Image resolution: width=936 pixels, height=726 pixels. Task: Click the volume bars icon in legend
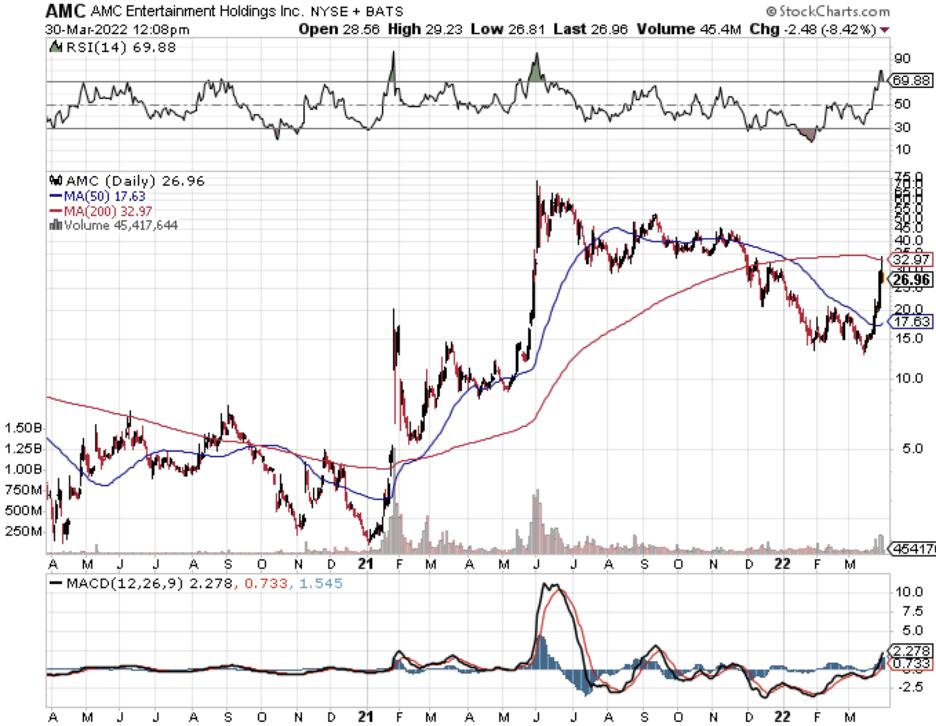[x=56, y=224]
